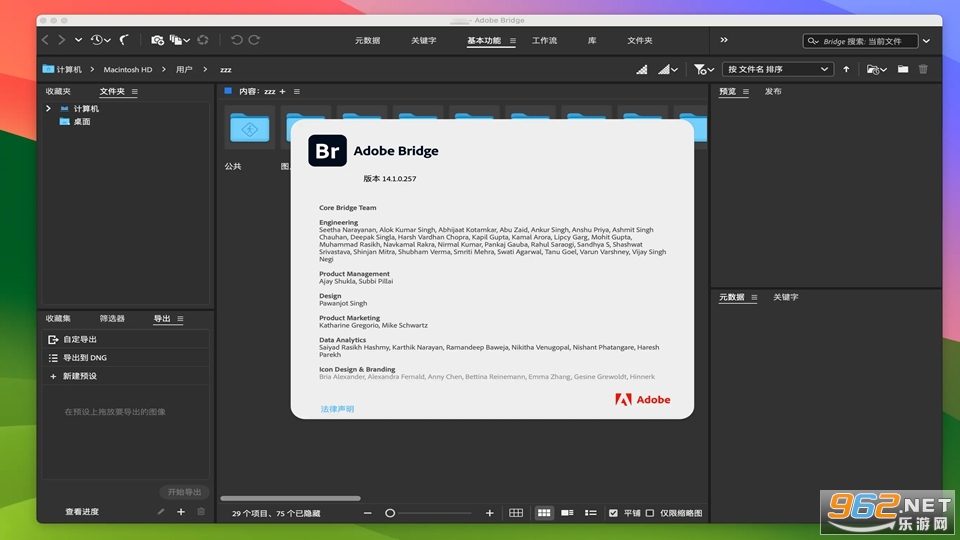The width and height of the screenshot is (960, 540).
Task: Open the filter by rating funnel menu
Action: click(x=704, y=69)
